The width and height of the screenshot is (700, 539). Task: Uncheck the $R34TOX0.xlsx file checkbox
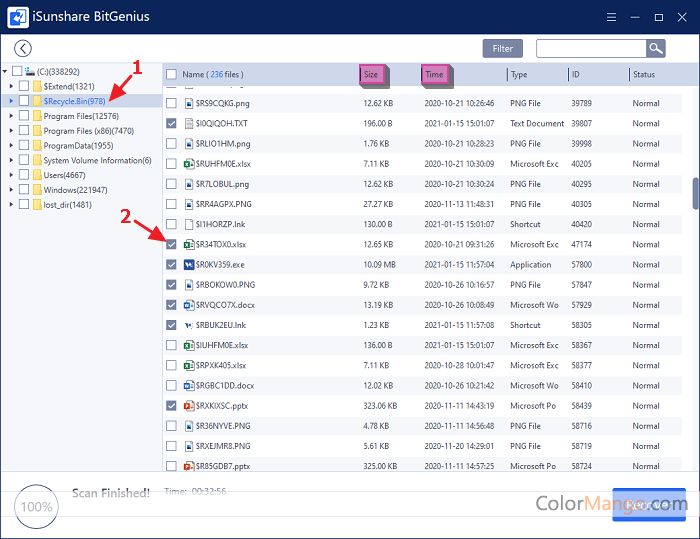171,245
